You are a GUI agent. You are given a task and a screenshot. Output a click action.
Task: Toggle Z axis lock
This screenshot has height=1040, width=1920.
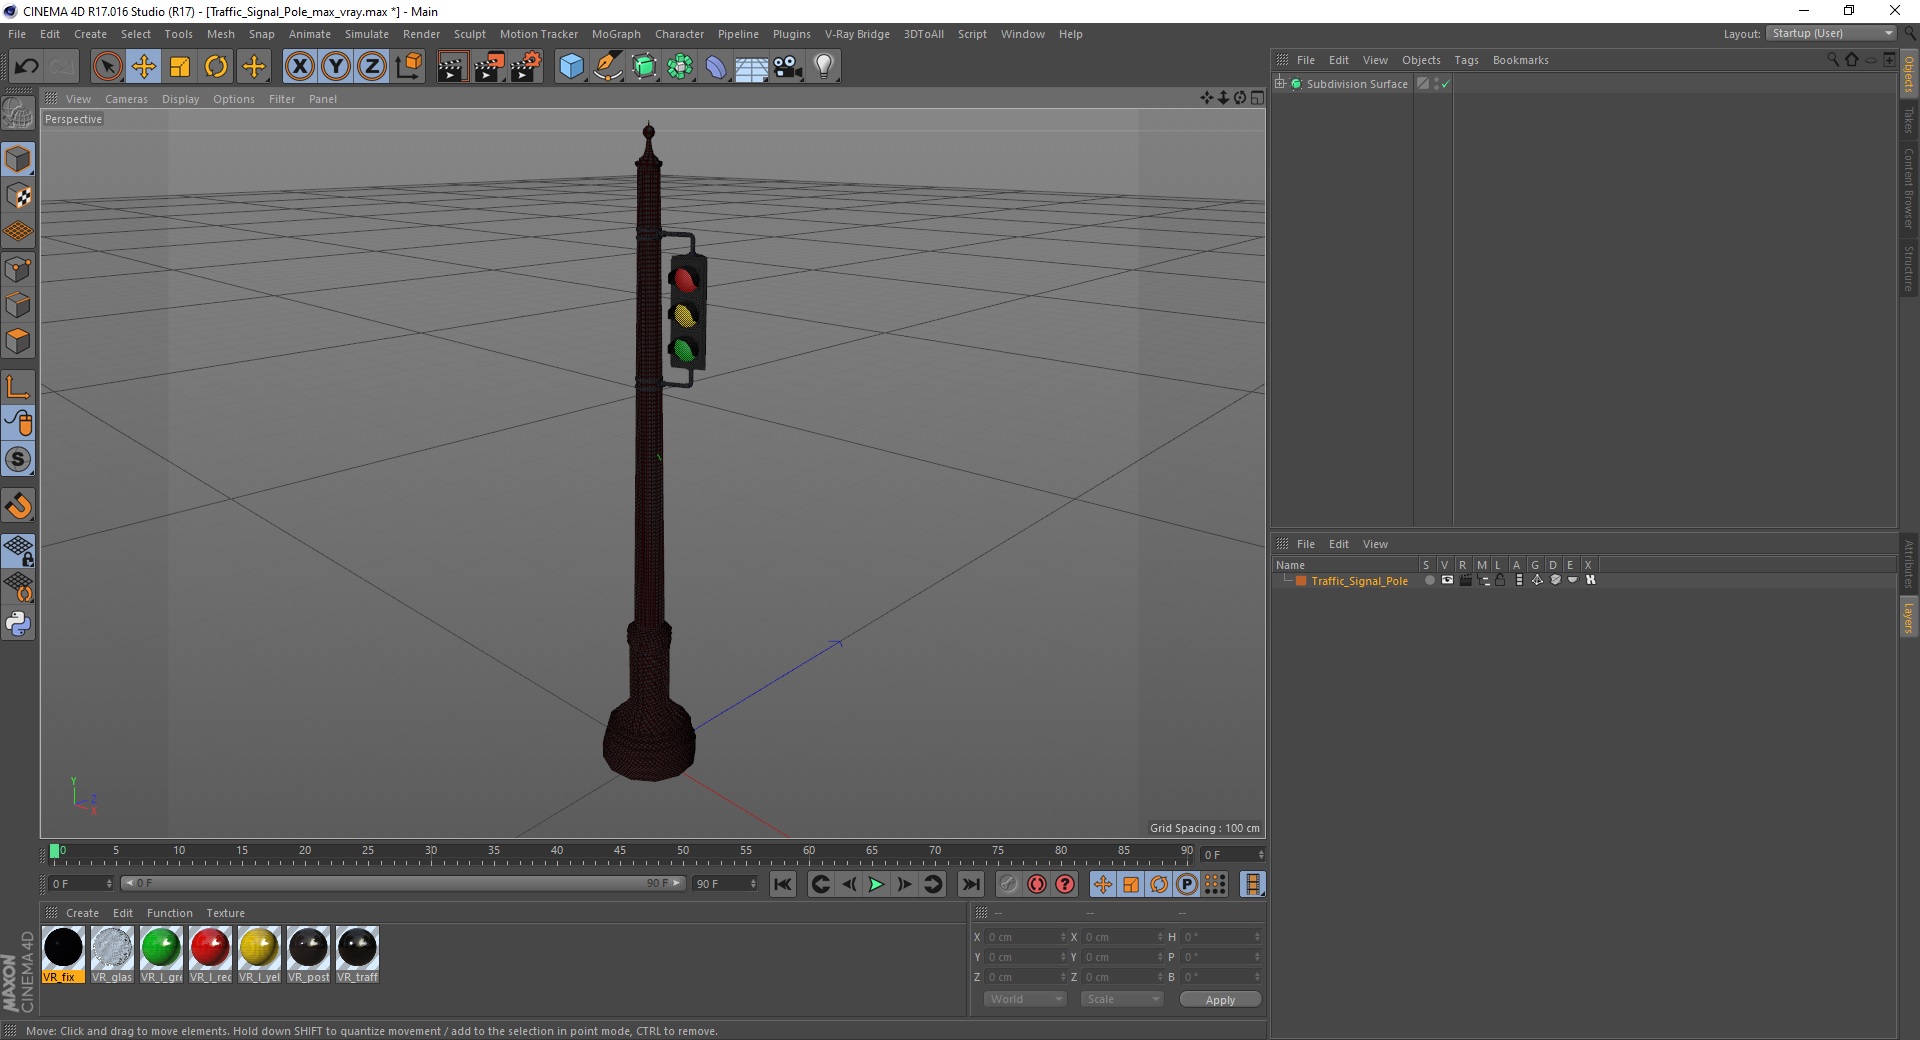(x=372, y=67)
